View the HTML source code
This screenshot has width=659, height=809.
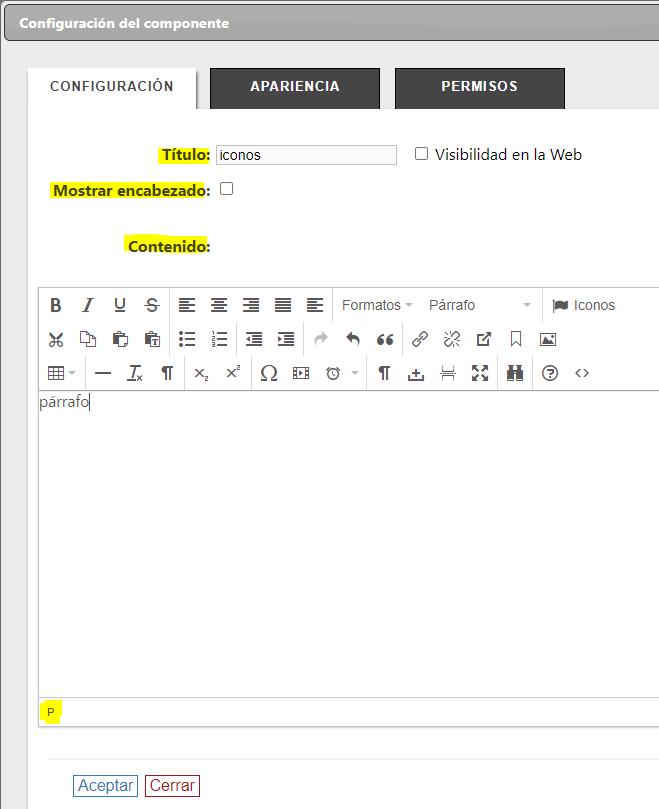click(x=582, y=373)
